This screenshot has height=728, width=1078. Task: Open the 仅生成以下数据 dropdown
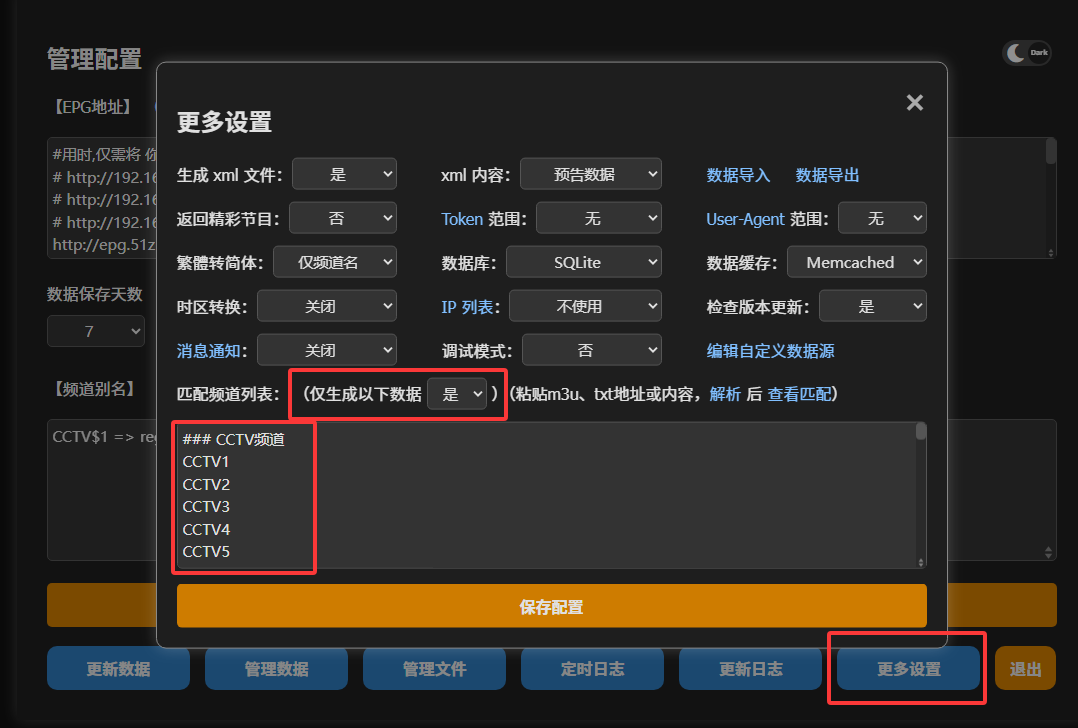click(x=457, y=394)
